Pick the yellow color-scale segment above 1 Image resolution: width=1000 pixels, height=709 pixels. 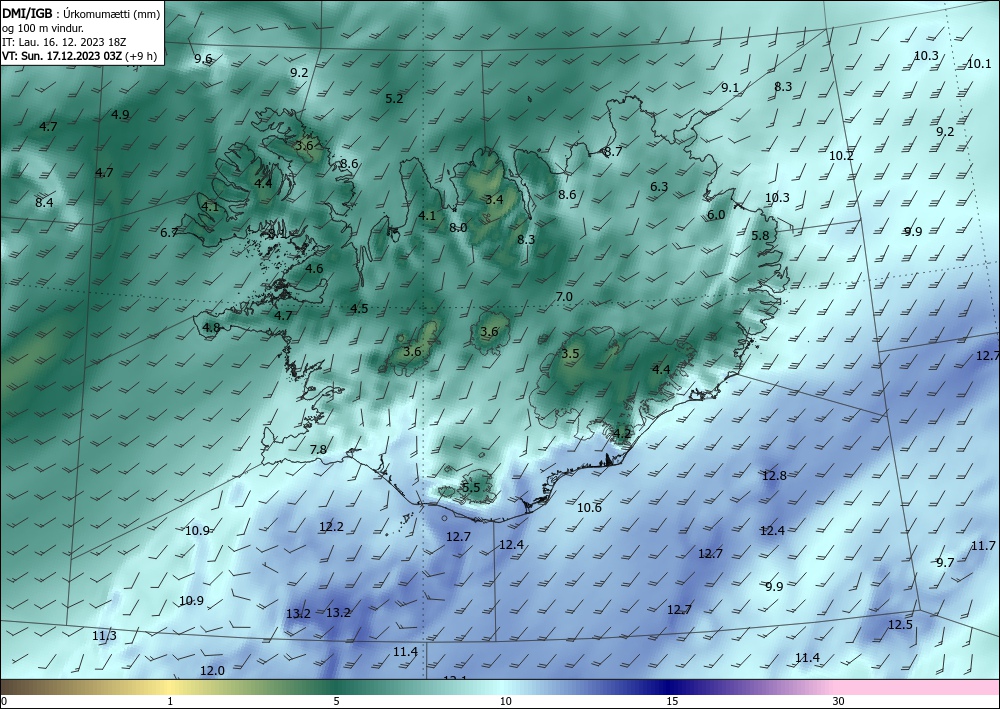pyautogui.click(x=170, y=687)
